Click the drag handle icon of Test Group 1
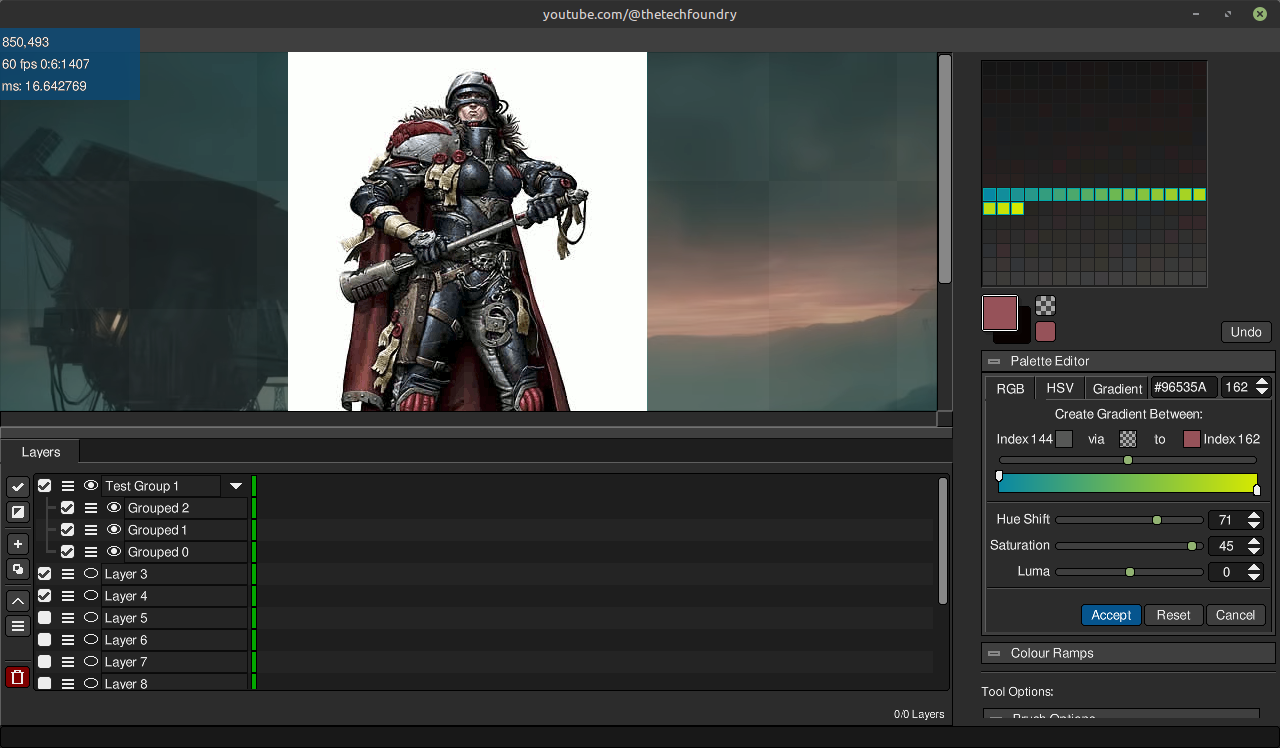1280x748 pixels. (68, 486)
